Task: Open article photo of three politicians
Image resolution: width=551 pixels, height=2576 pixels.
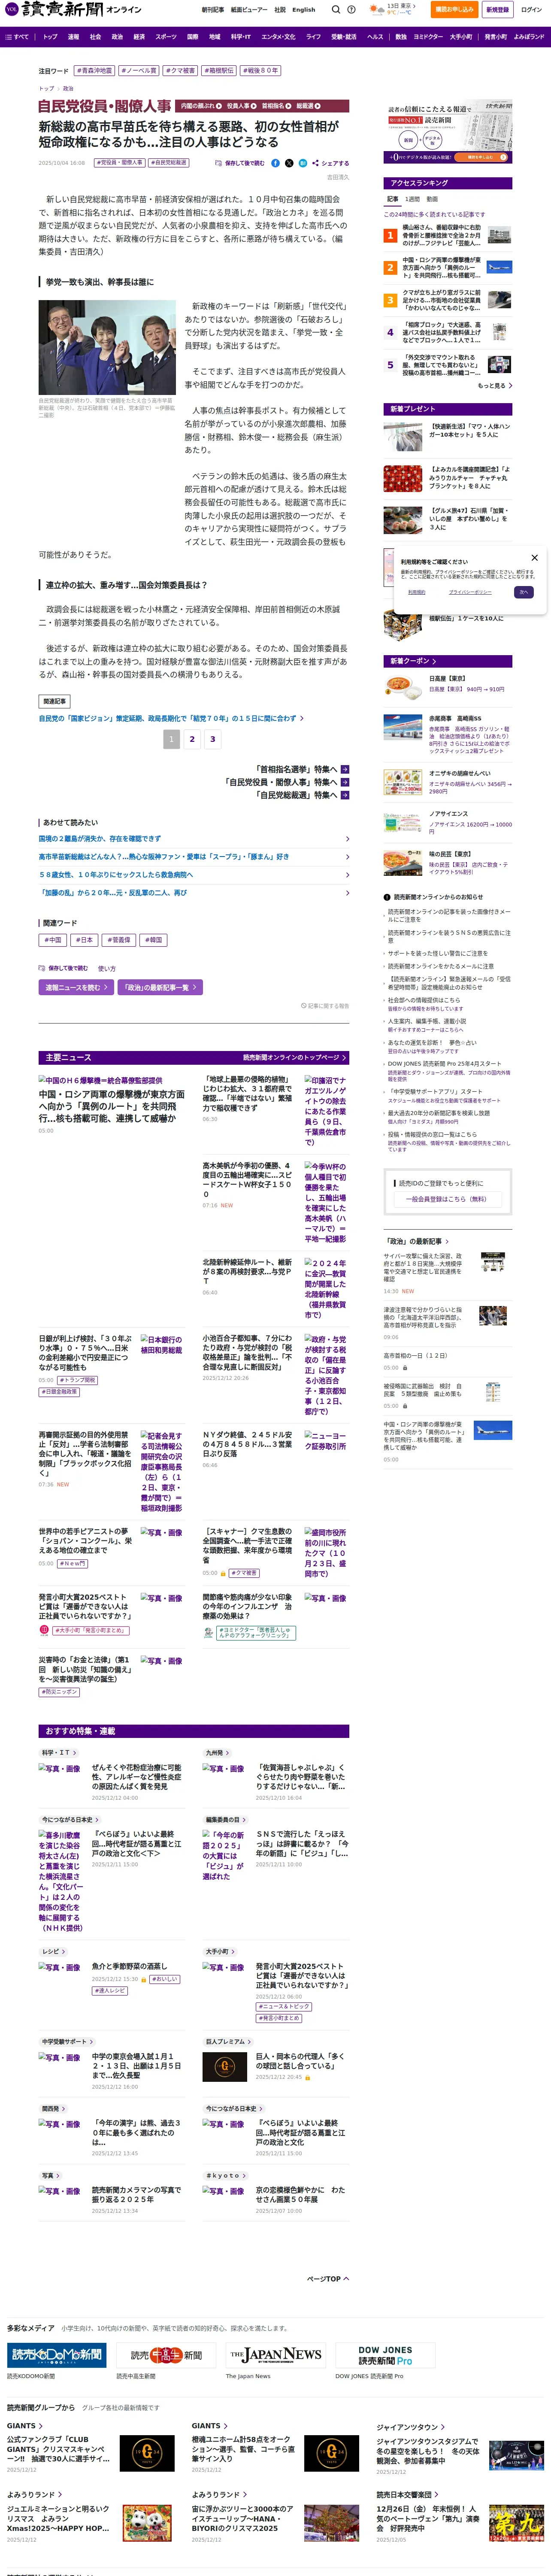Action: point(107,347)
